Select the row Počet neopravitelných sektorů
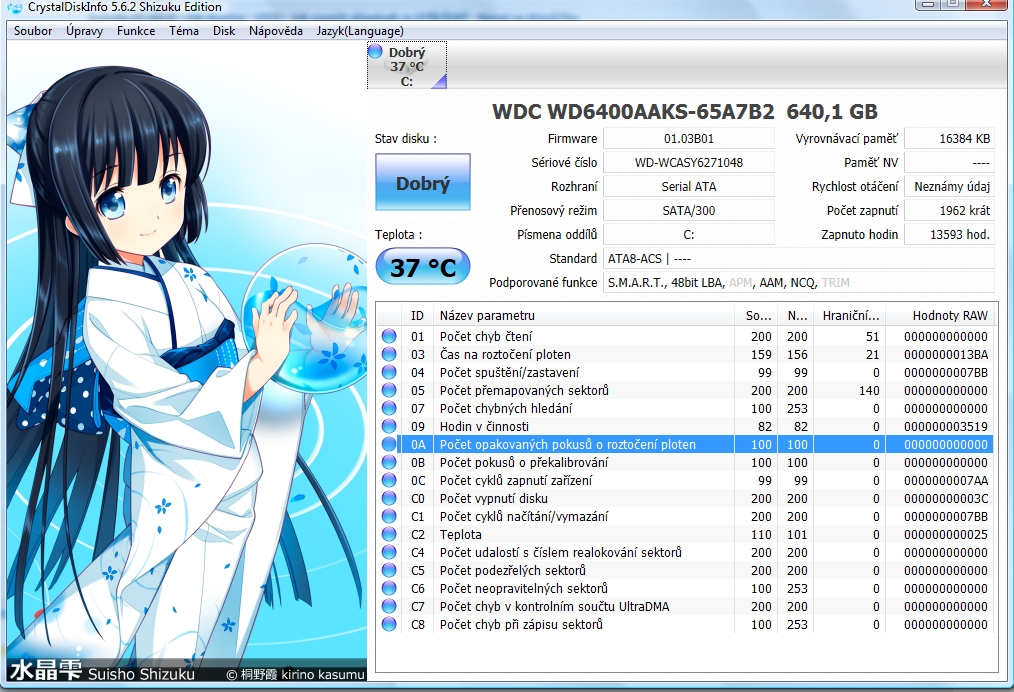This screenshot has width=1014, height=692. (x=685, y=589)
